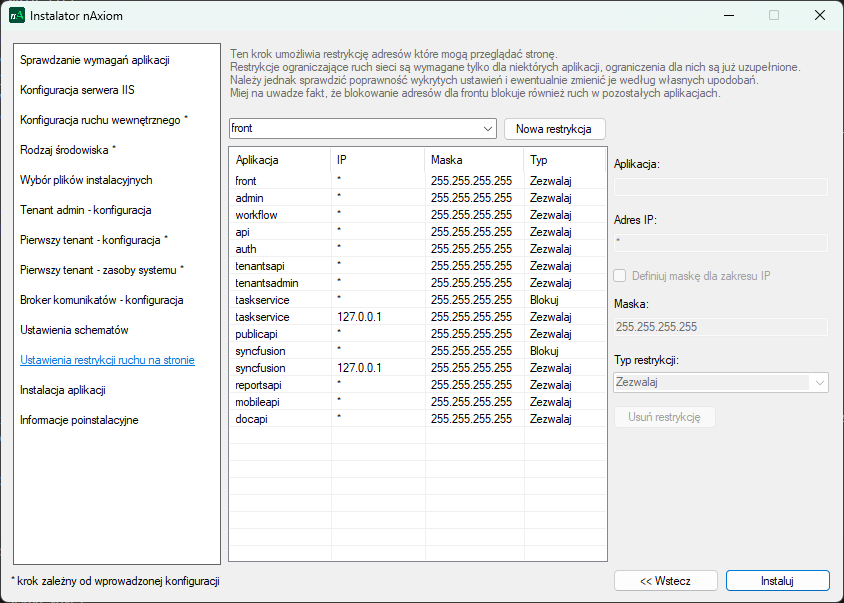Enable 'Definiuj maskę dla zakresu IP' checkbox
Viewport: 844px width, 603px height.
click(621, 276)
